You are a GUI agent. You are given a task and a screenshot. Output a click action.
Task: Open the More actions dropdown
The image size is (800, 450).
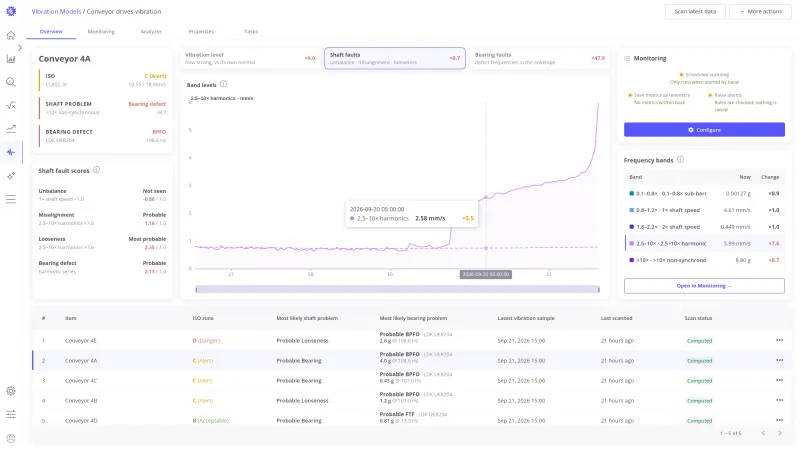761,11
